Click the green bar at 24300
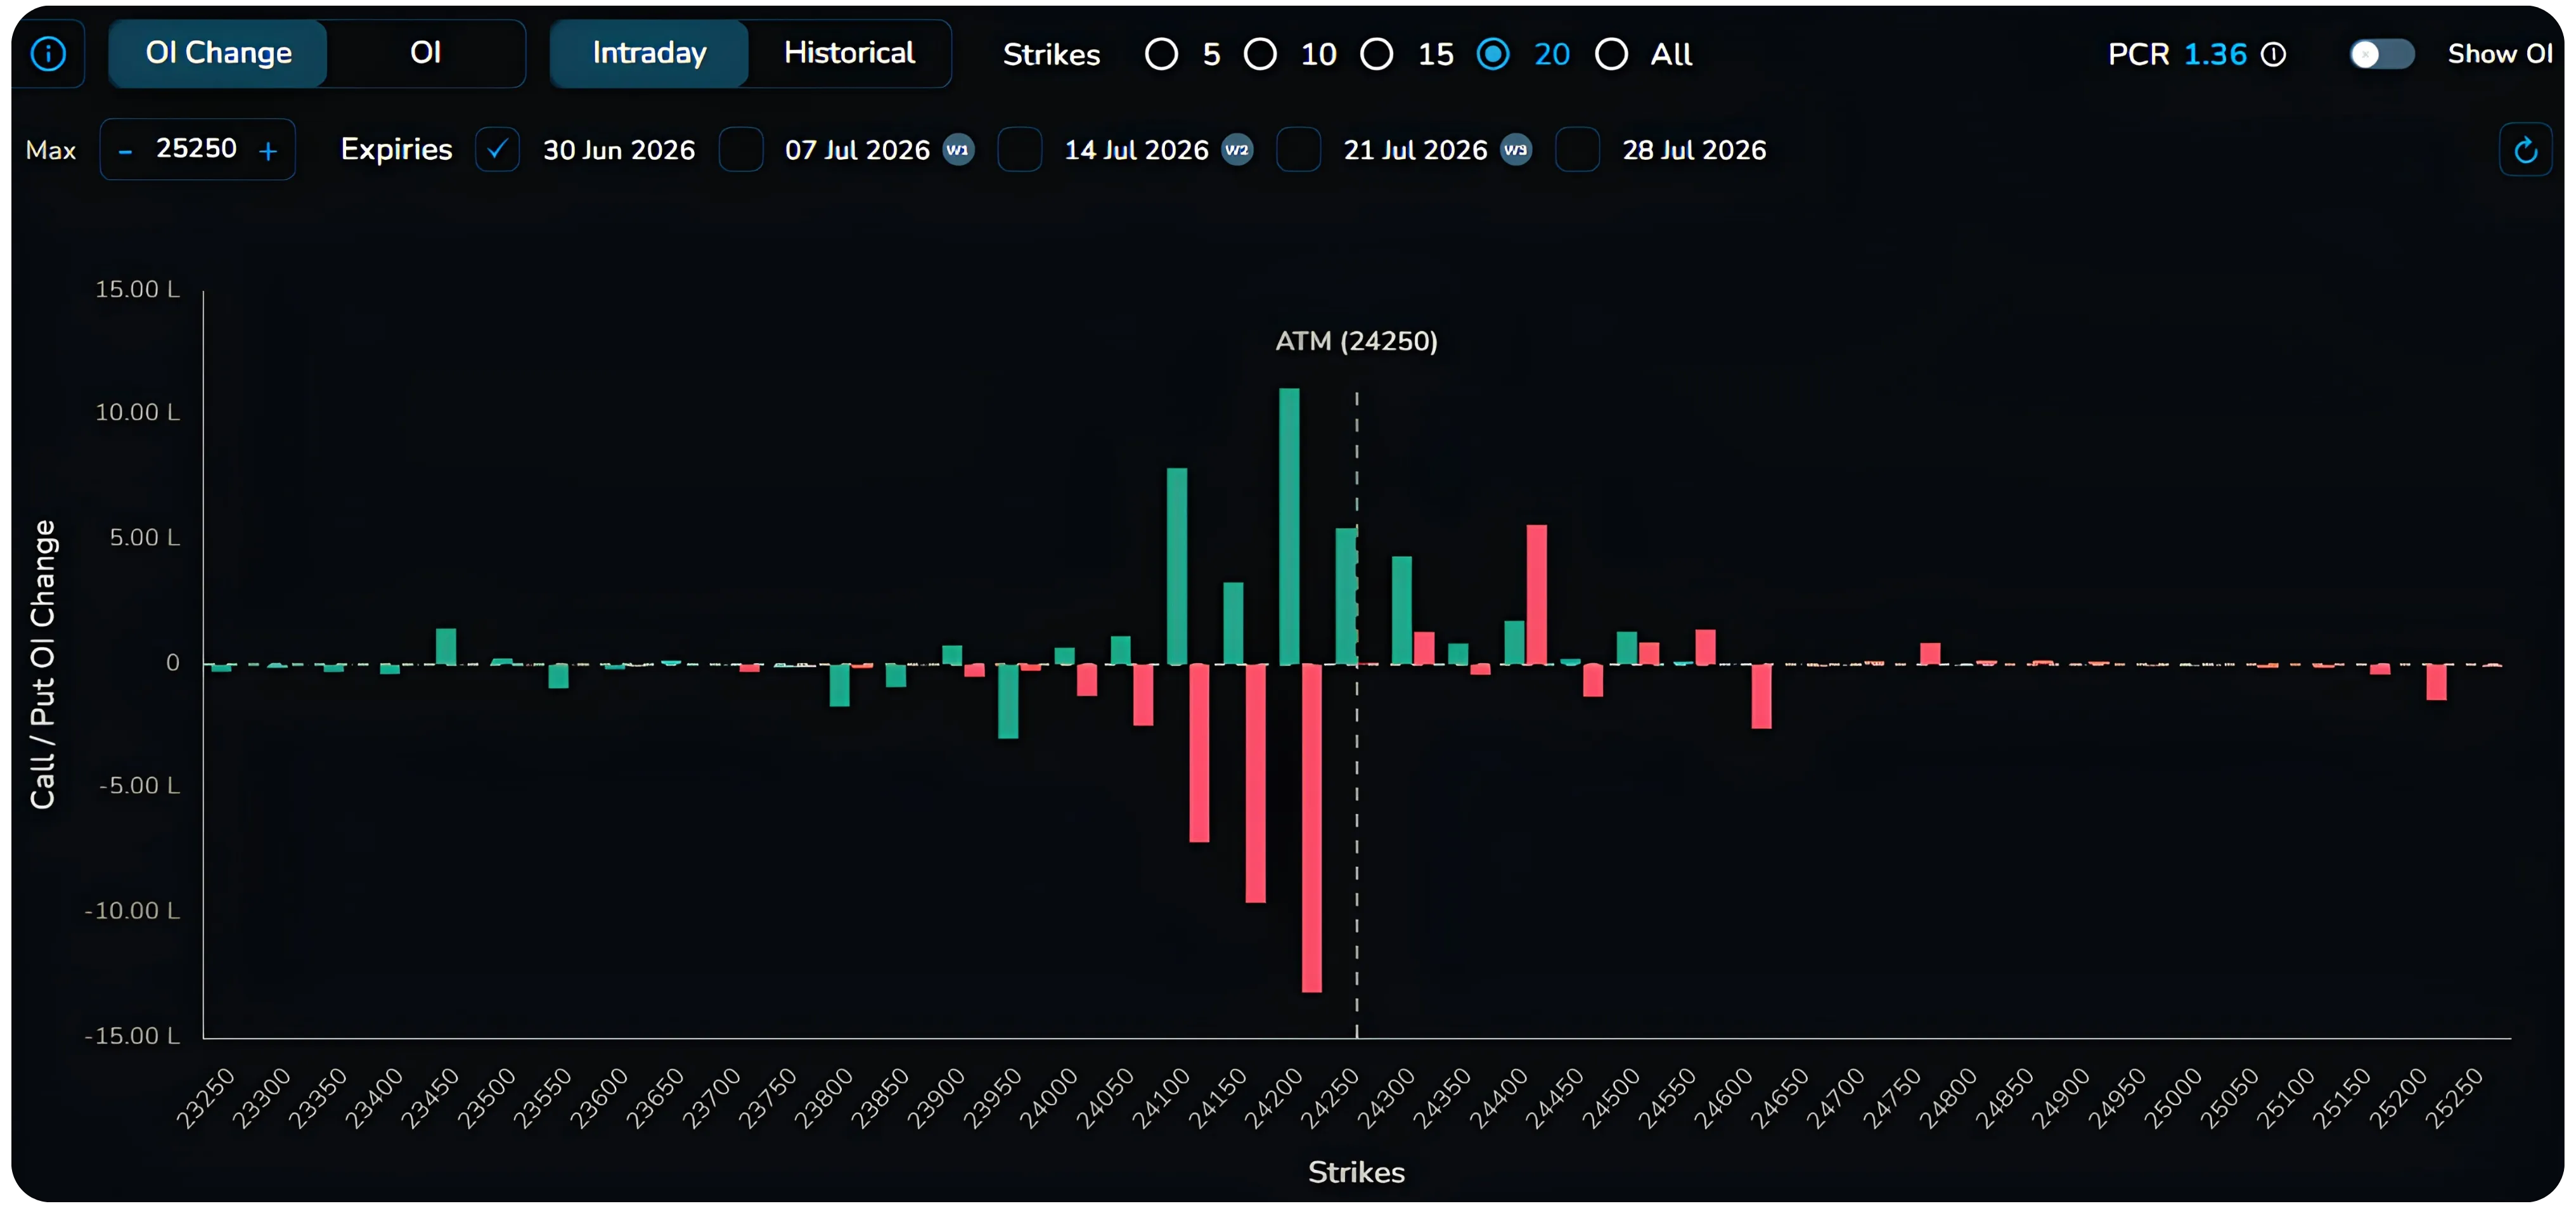The width and height of the screenshot is (2576, 1206). click(x=1402, y=610)
